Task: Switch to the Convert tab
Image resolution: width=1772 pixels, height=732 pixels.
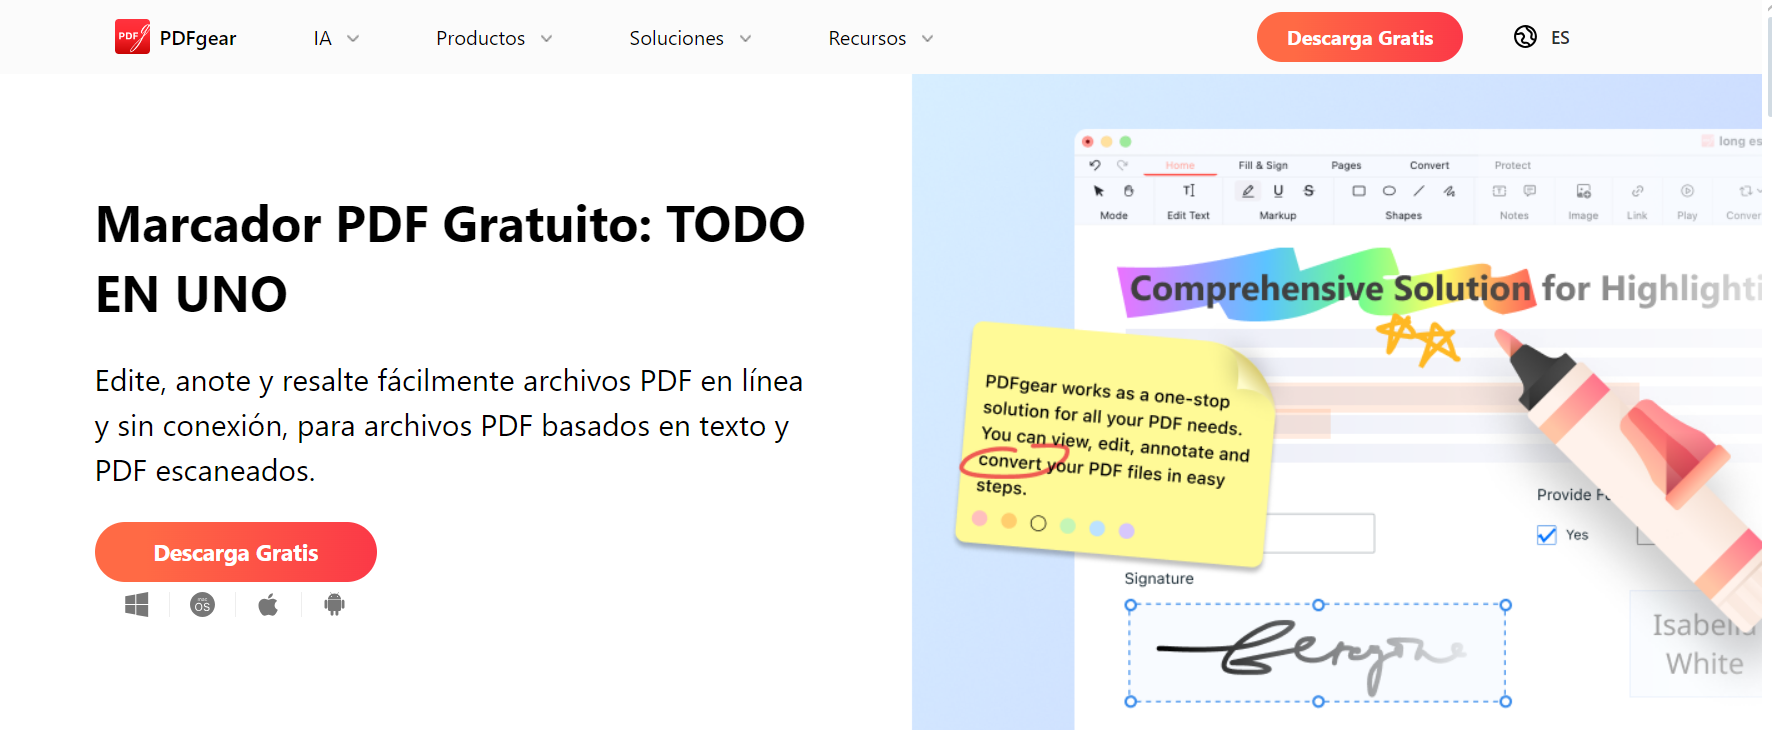Action: (x=1429, y=165)
